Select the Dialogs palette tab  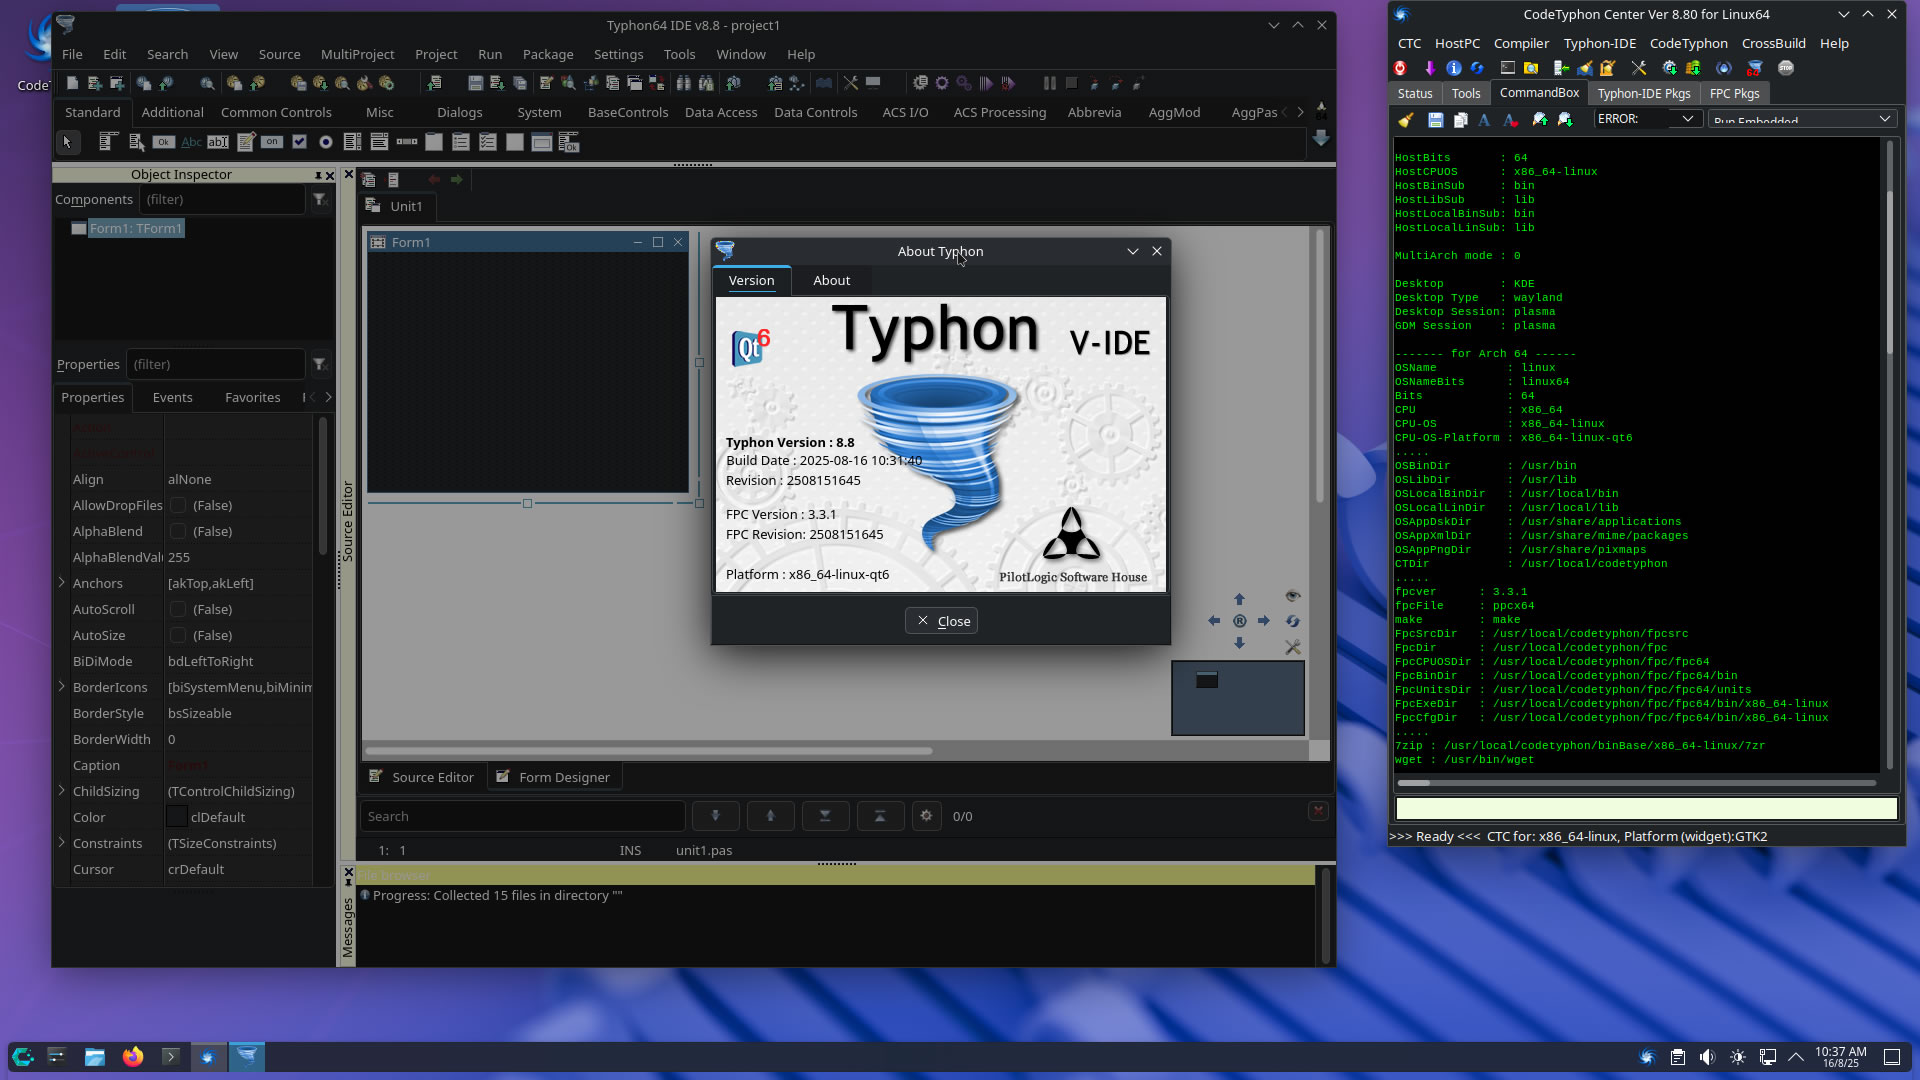click(459, 112)
